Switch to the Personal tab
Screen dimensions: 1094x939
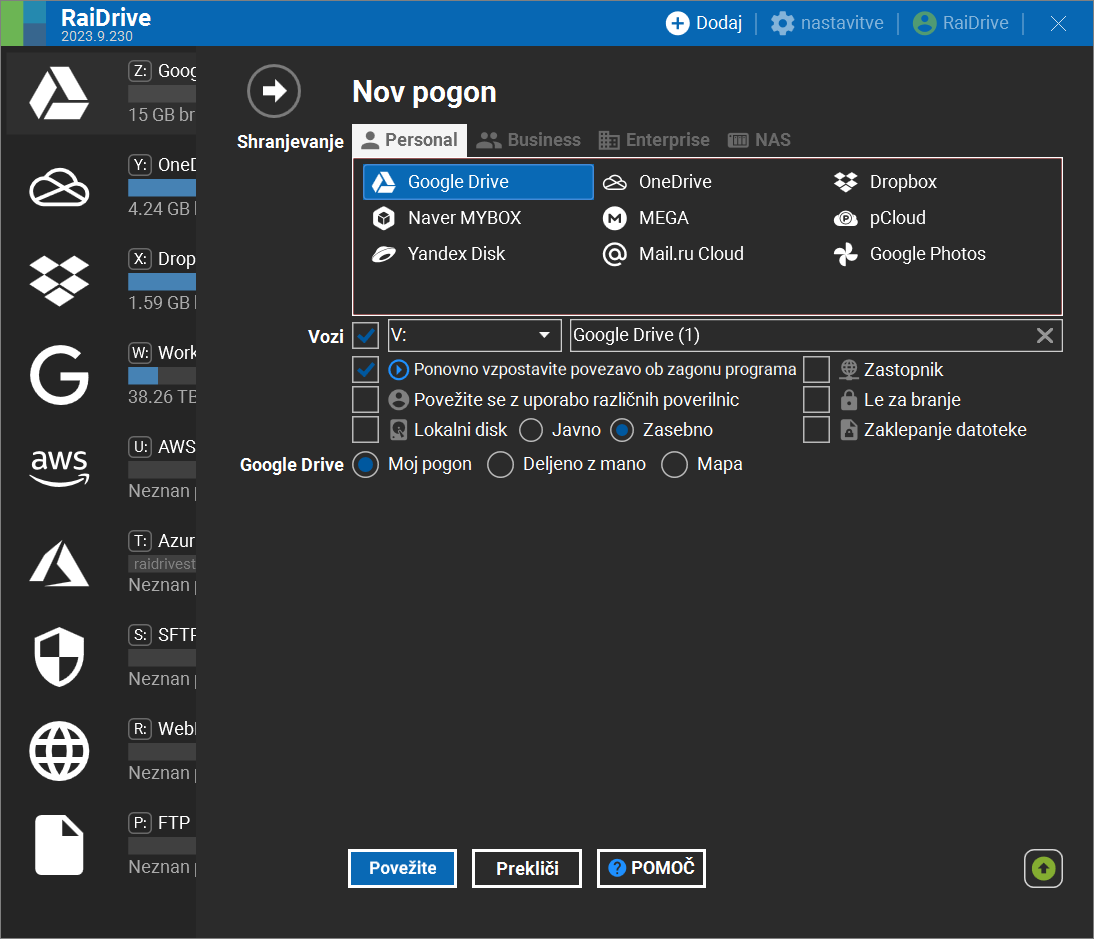pos(410,140)
